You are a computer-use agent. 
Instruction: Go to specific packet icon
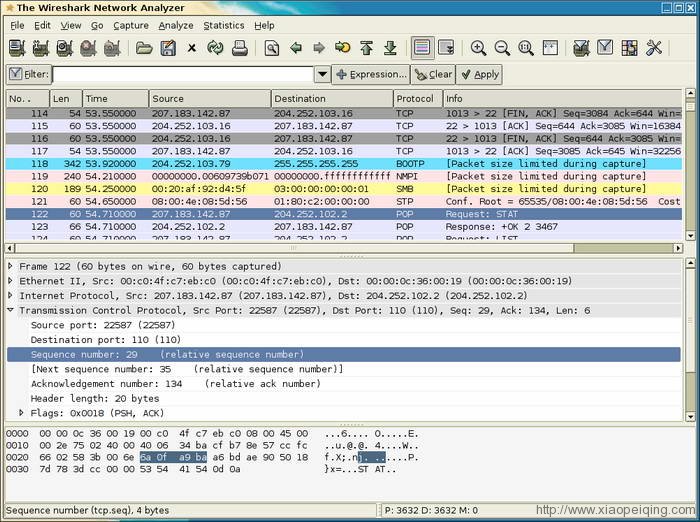342,48
